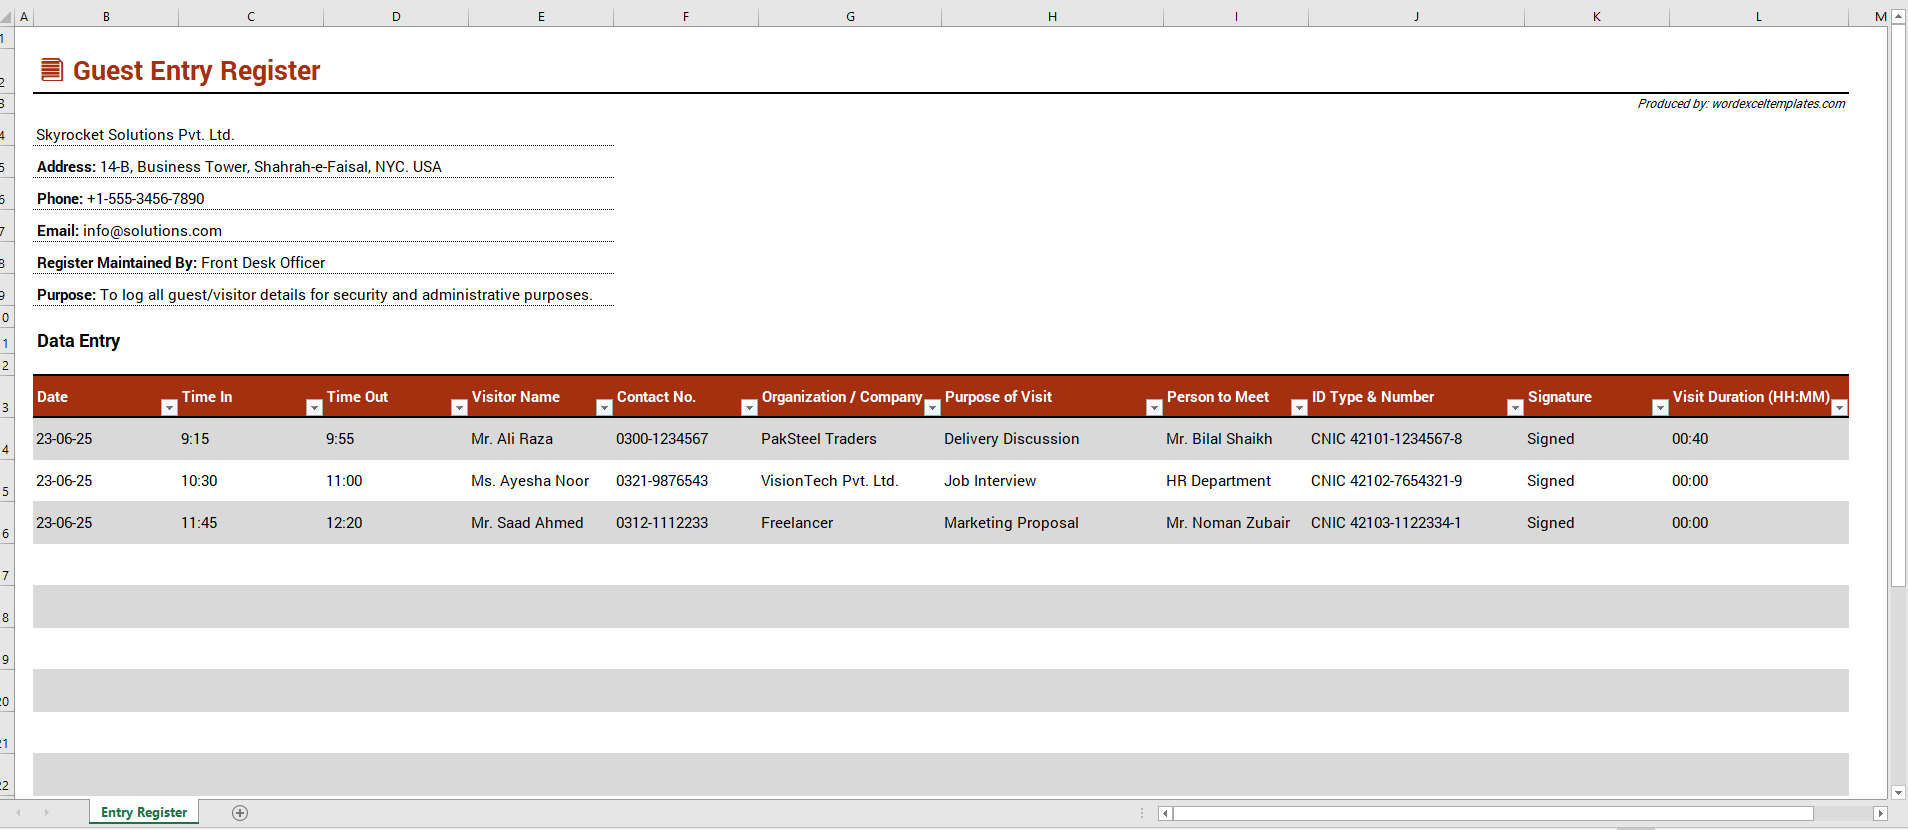Switch to the Entry Register sheet tab
Viewport: 1908px width, 830px height.
pos(144,813)
